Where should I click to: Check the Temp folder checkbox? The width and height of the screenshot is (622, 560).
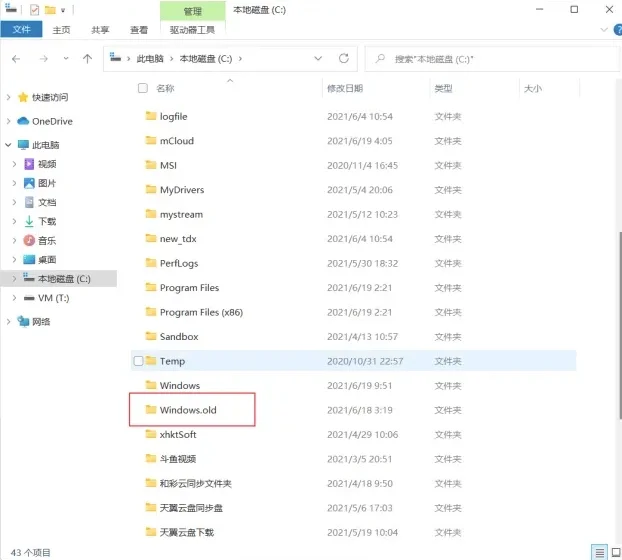point(138,361)
